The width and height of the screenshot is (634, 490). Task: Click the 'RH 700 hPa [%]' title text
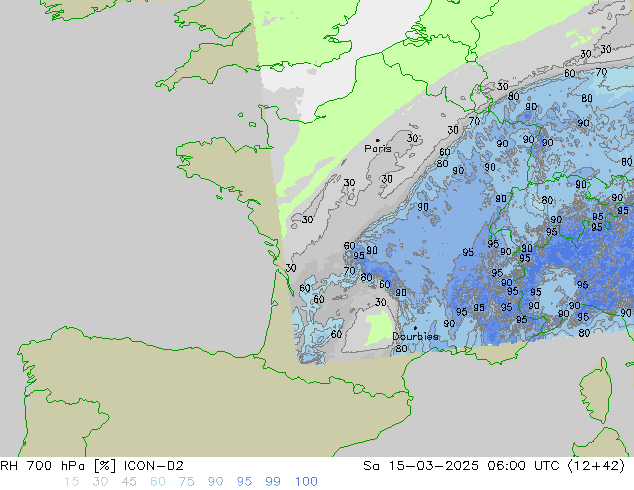pos(58,466)
